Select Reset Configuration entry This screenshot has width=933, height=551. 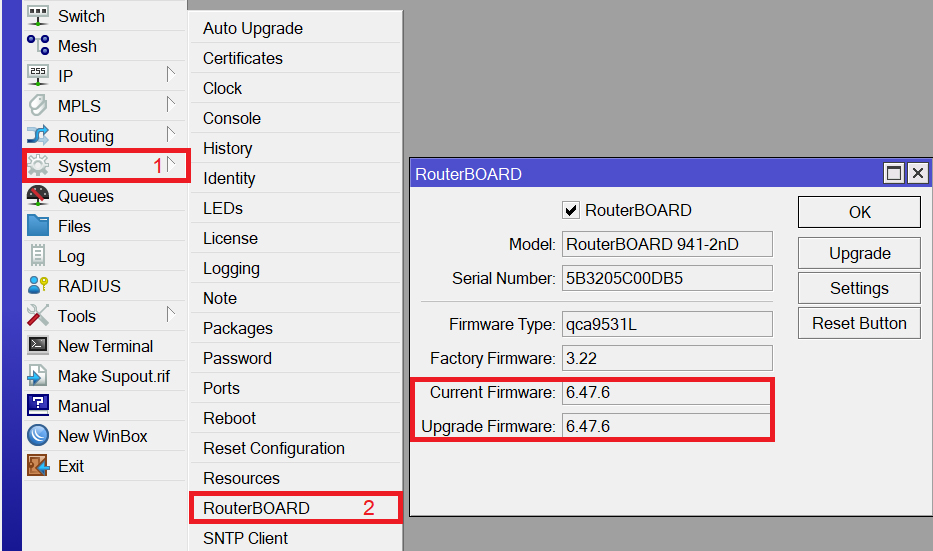tap(296, 448)
